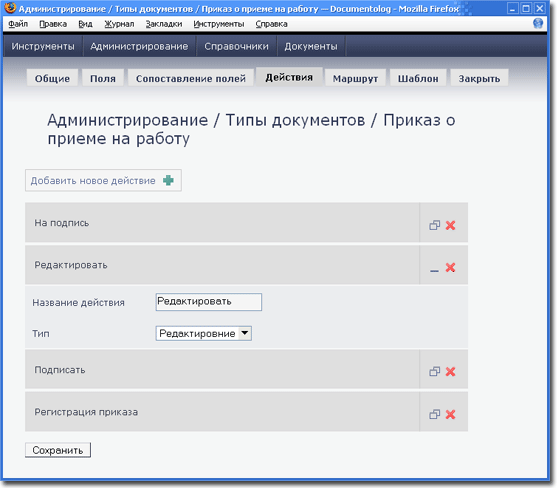Focus the Название действия text field
The image size is (558, 488).
(209, 302)
